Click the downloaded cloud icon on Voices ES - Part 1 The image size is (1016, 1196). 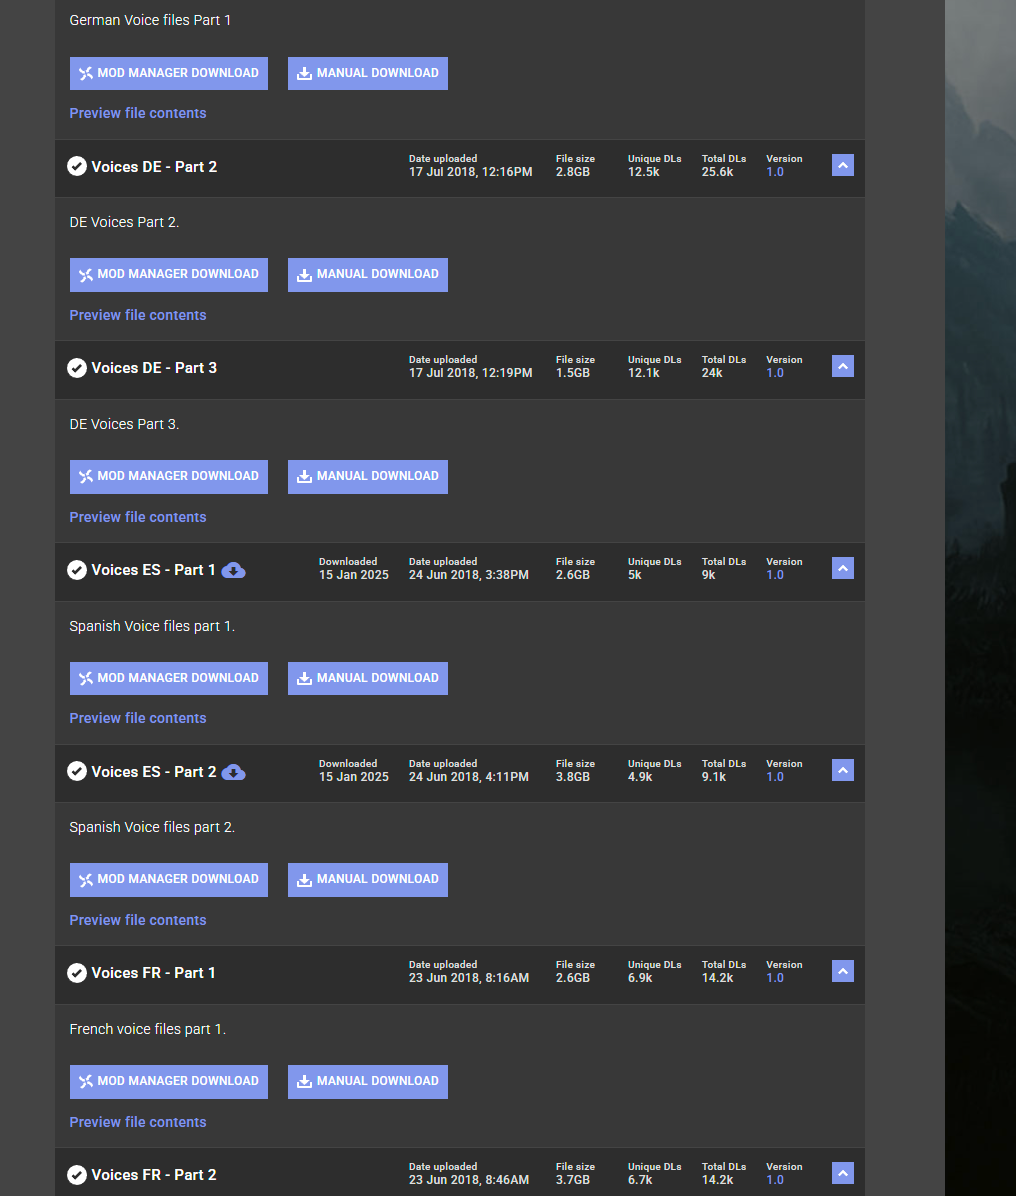[233, 570]
